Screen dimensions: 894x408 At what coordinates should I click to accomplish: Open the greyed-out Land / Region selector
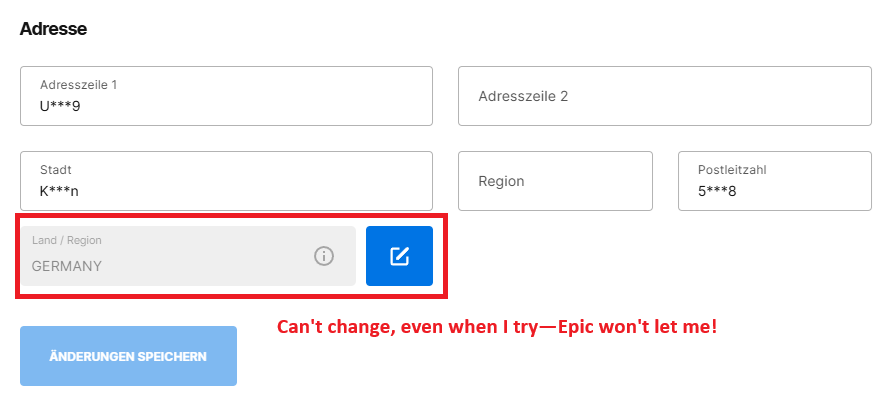189,256
